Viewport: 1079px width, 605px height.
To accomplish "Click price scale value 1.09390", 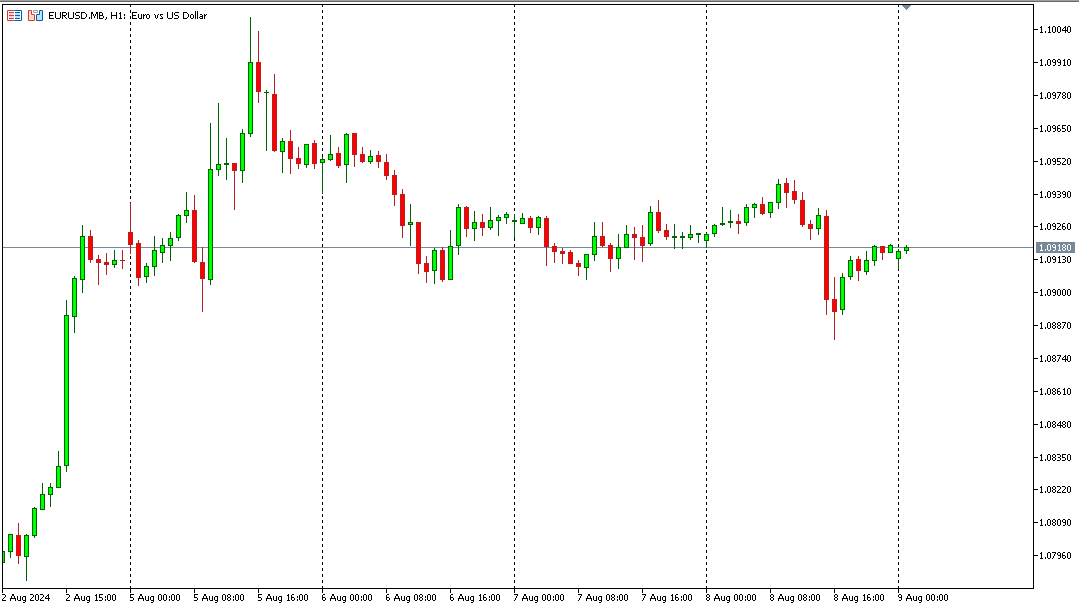I will tap(1055, 195).
